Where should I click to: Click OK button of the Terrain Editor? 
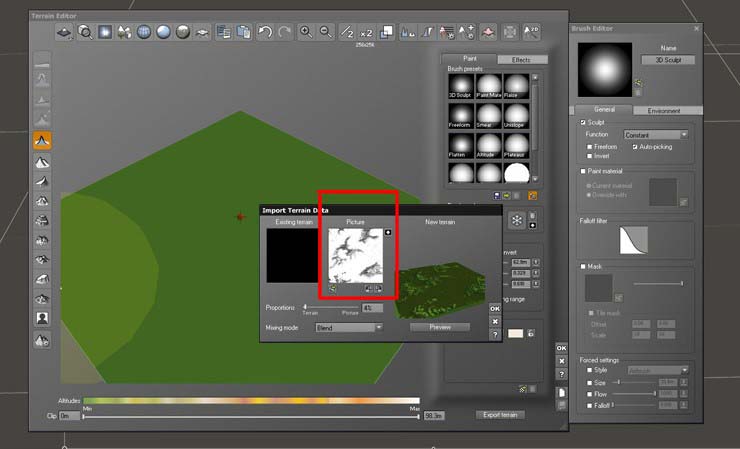click(562, 348)
